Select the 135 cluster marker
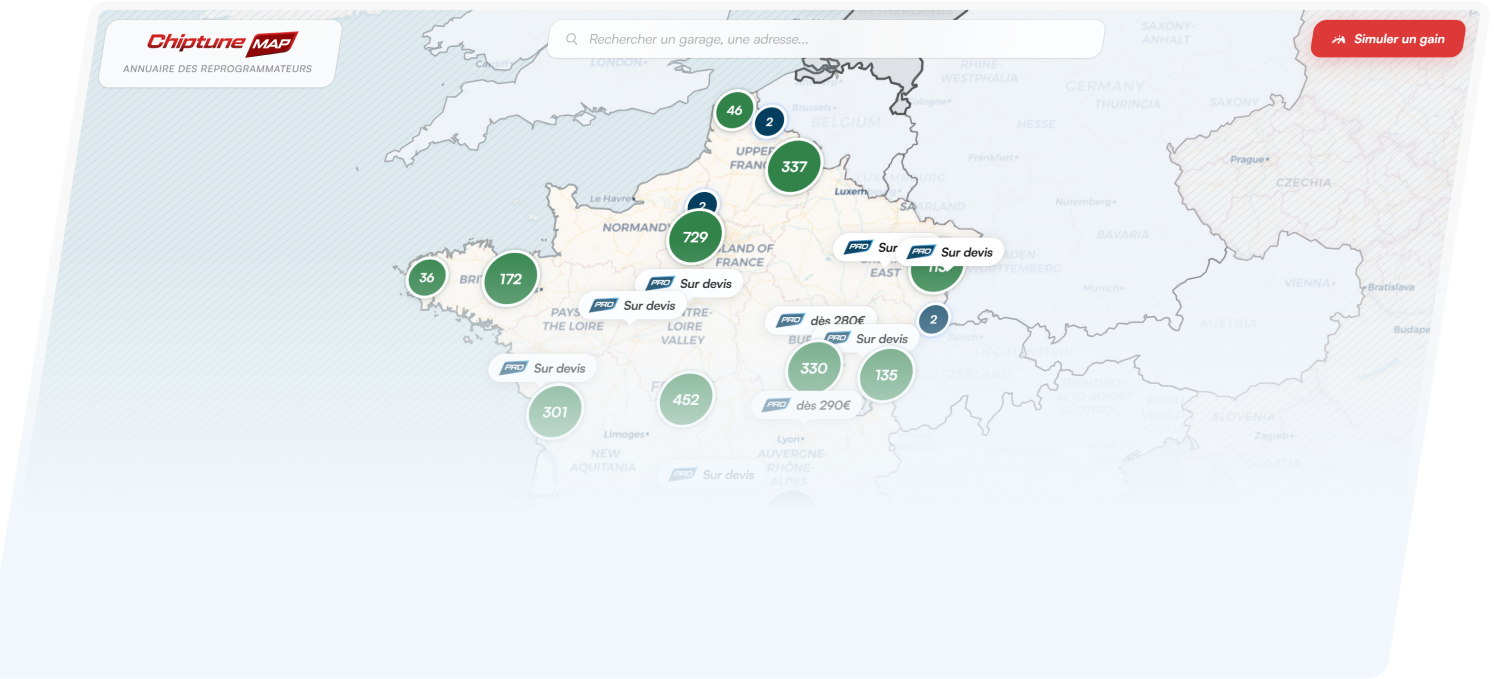Viewport: 1494px width, 679px height. (886, 375)
